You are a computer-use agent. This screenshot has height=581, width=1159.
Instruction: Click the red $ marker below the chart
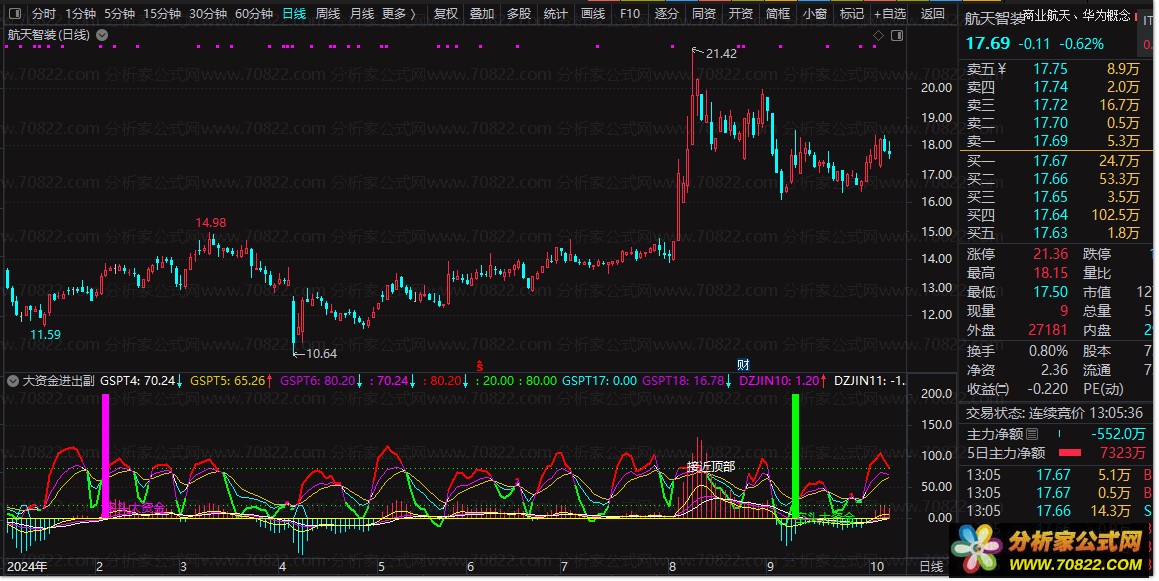tap(480, 365)
